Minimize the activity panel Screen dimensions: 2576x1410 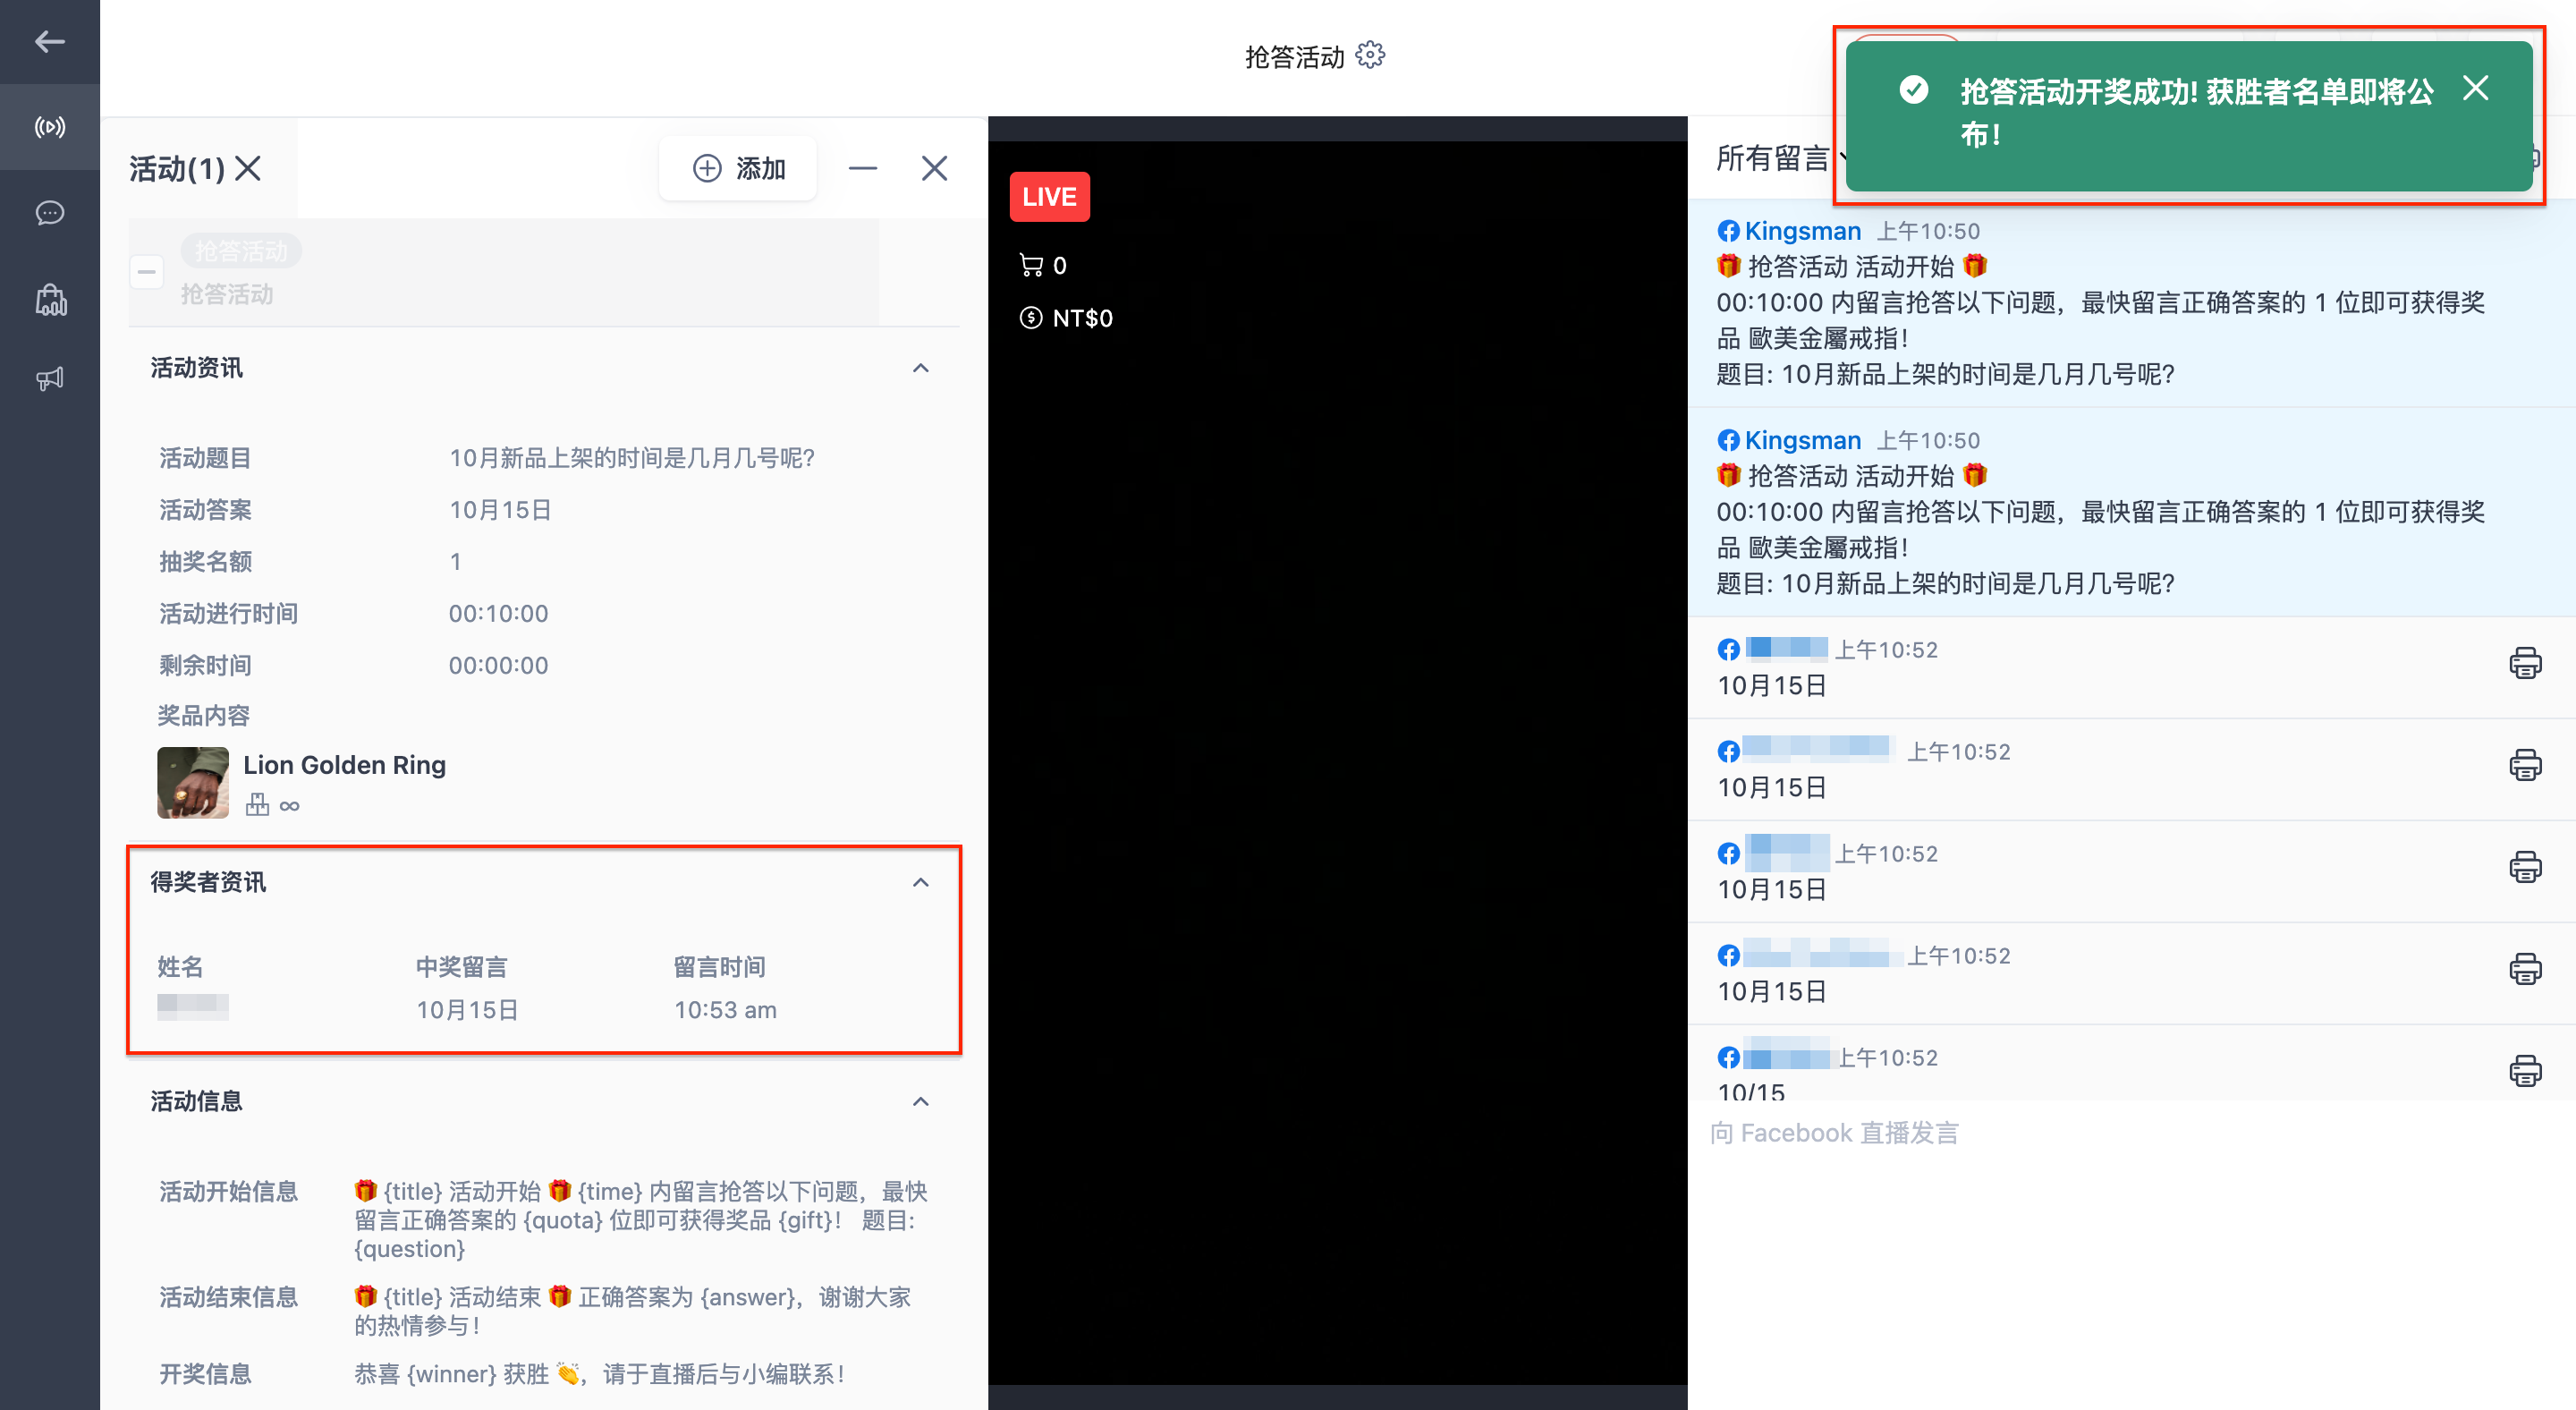862,168
